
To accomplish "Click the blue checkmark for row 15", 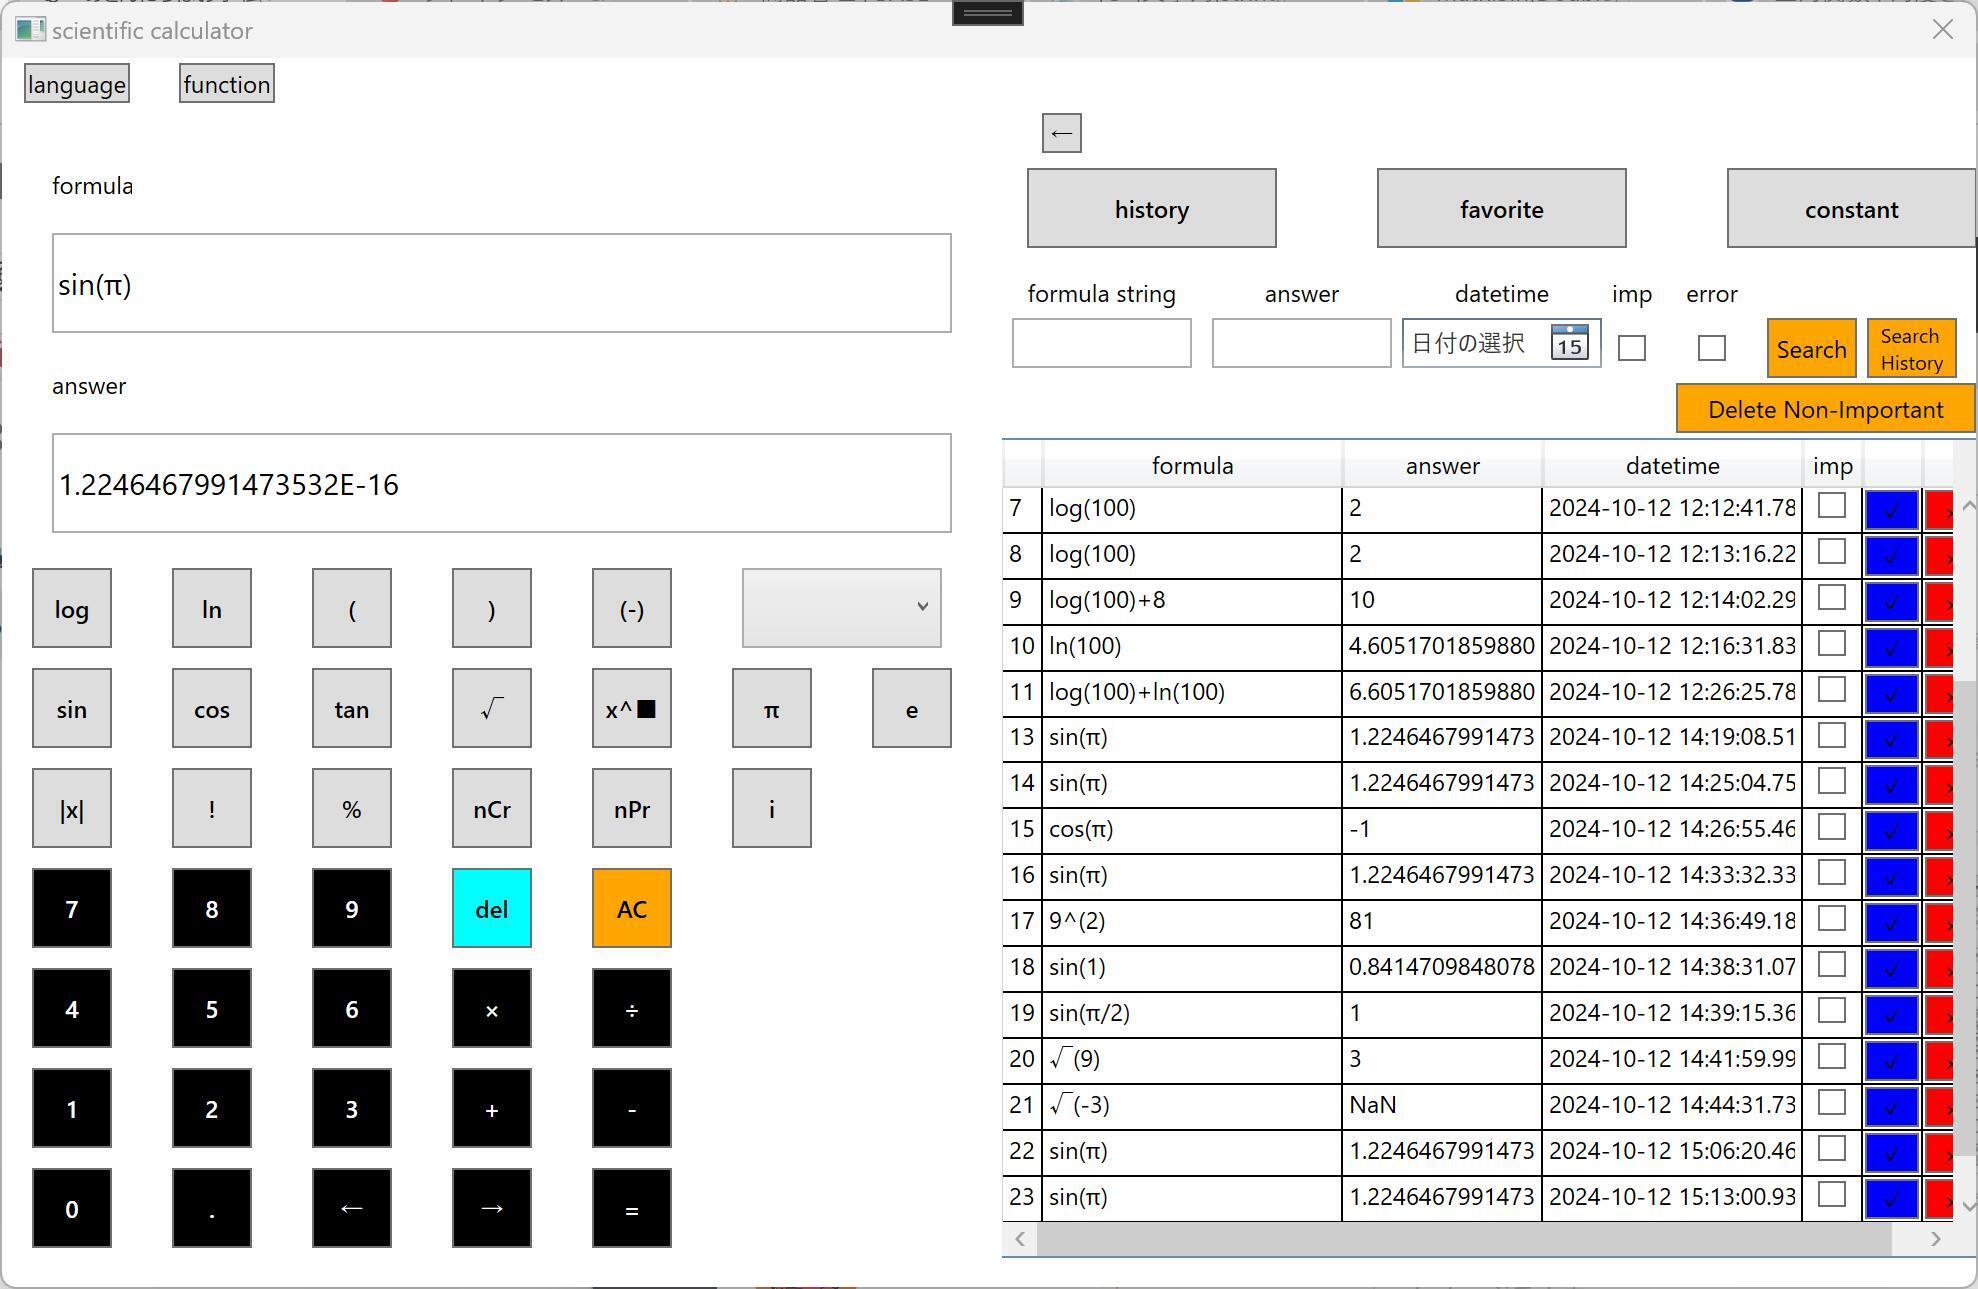I will click(x=1890, y=830).
